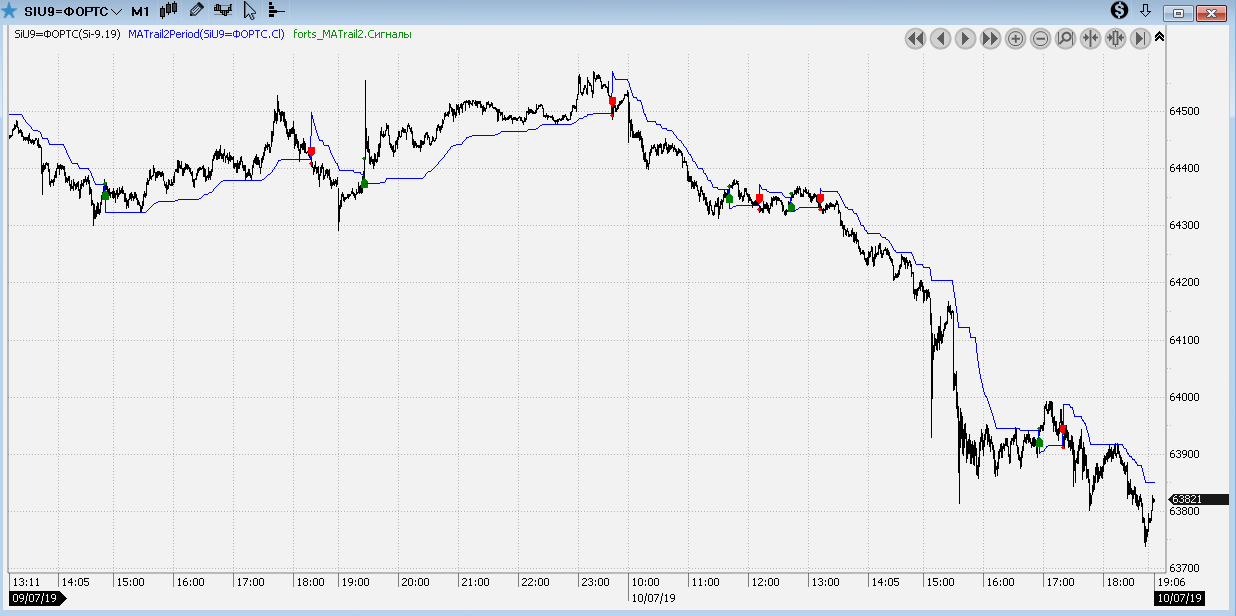This screenshot has width=1236, height=616.
Task: Step the chart one bar backward
Action: coord(940,39)
